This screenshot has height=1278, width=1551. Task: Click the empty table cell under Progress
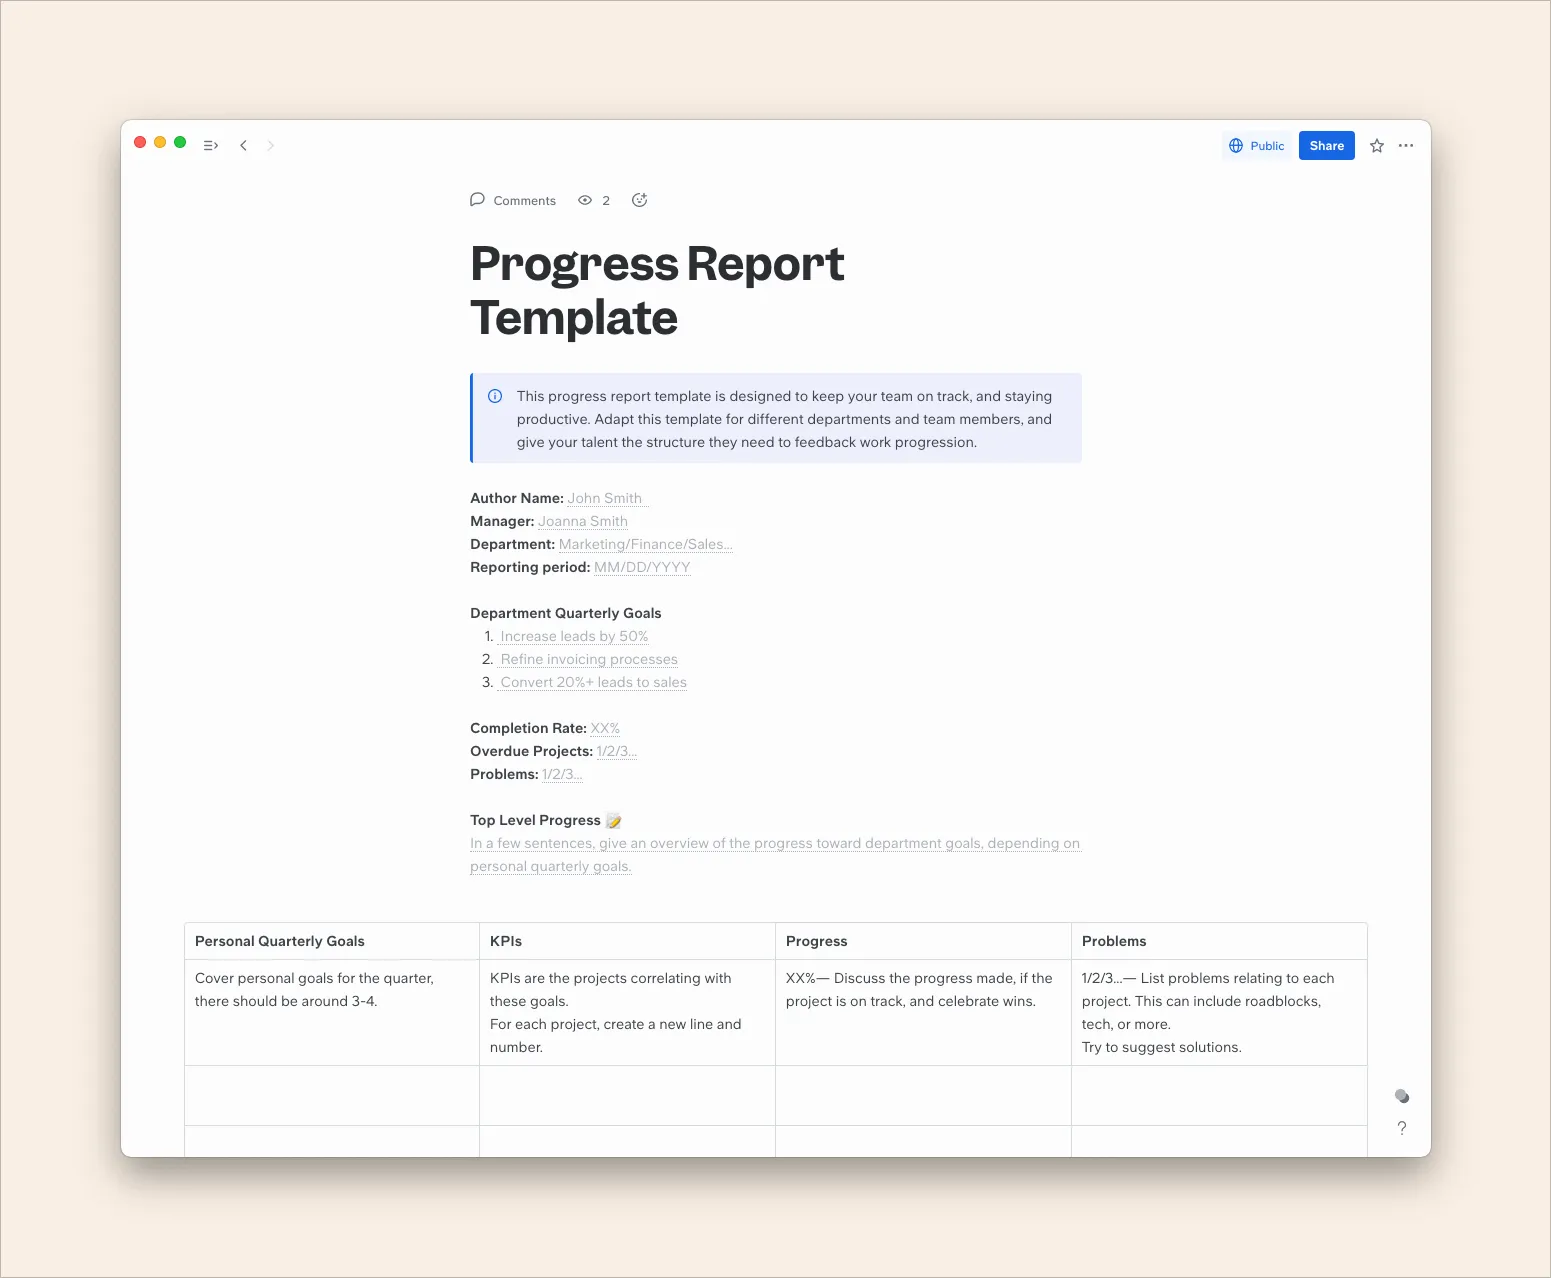click(922, 1096)
